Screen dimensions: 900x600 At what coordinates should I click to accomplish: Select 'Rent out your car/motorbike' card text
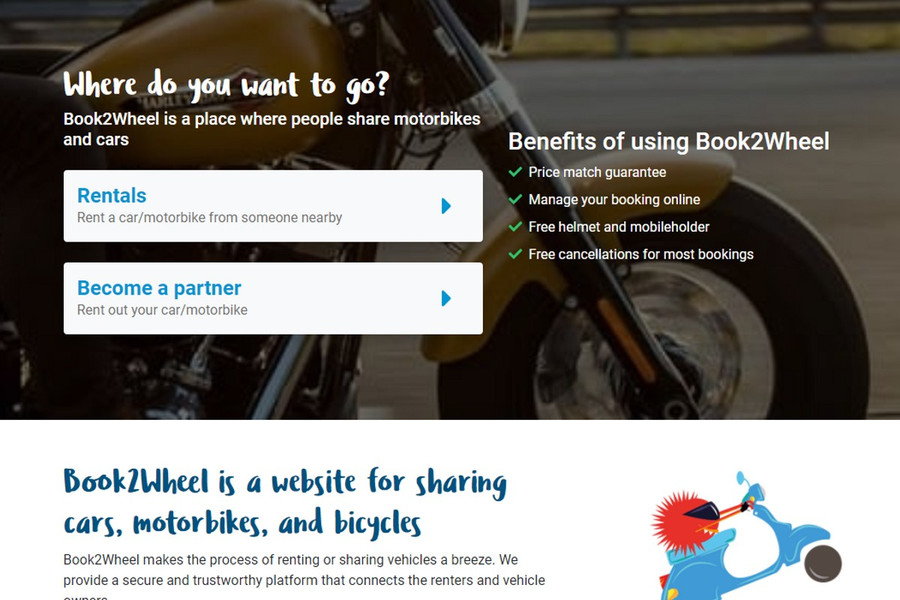162,310
